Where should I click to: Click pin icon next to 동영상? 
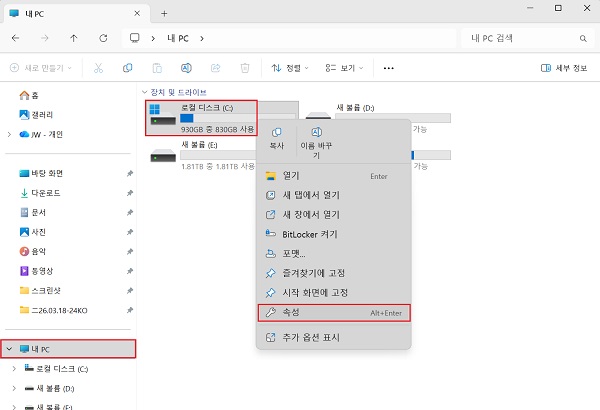coord(130,271)
